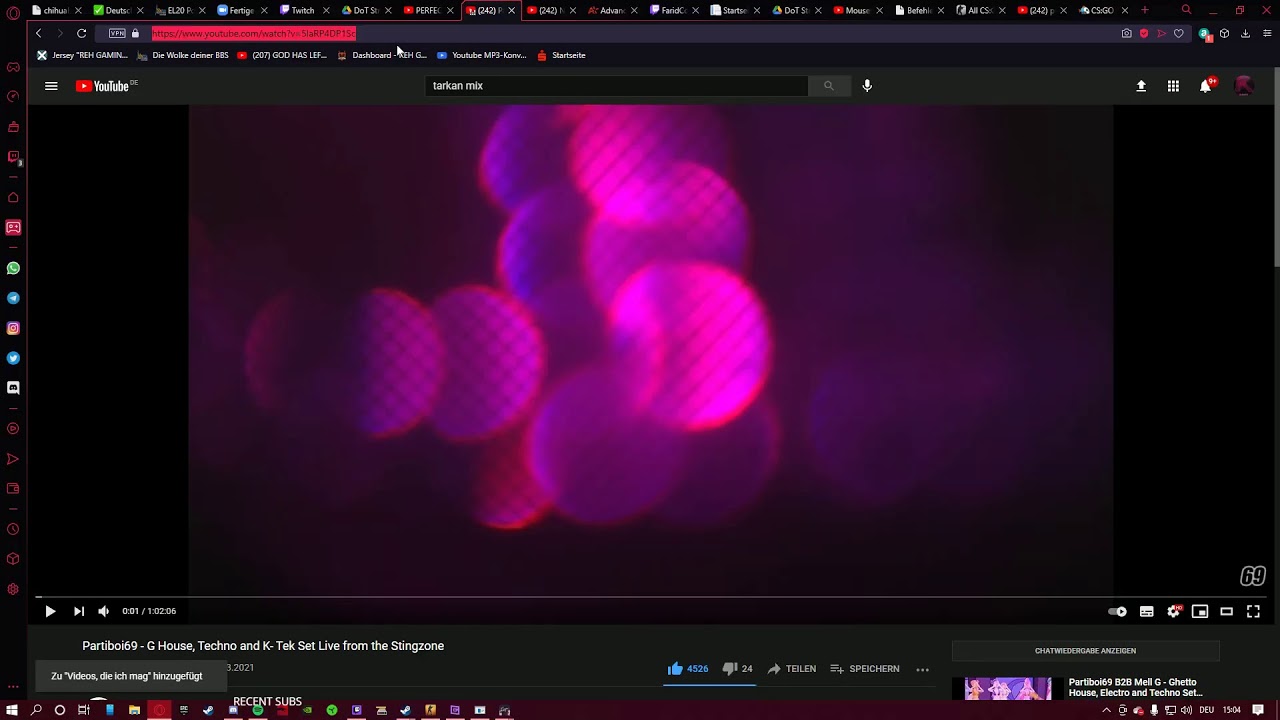Click the search field containing 'tarkan mix'
The image size is (1280, 720).
click(617, 86)
